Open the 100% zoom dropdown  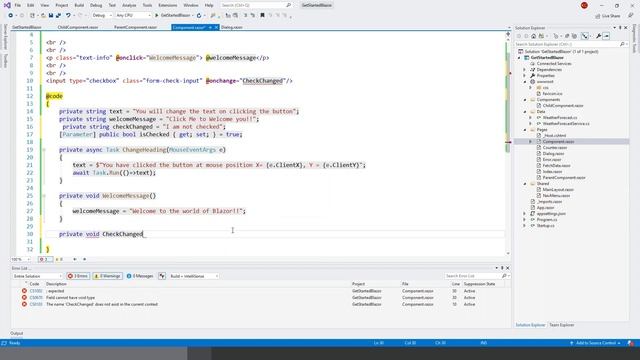click(20, 259)
